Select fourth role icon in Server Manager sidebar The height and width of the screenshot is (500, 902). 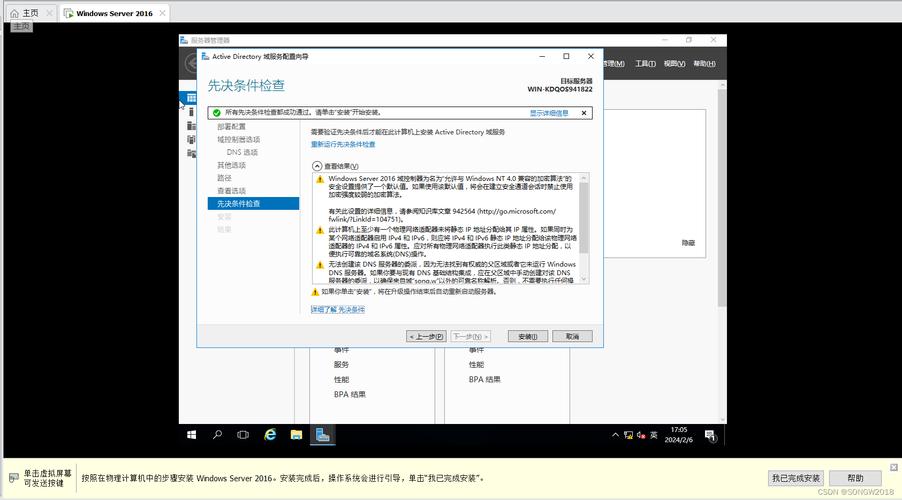point(191,139)
